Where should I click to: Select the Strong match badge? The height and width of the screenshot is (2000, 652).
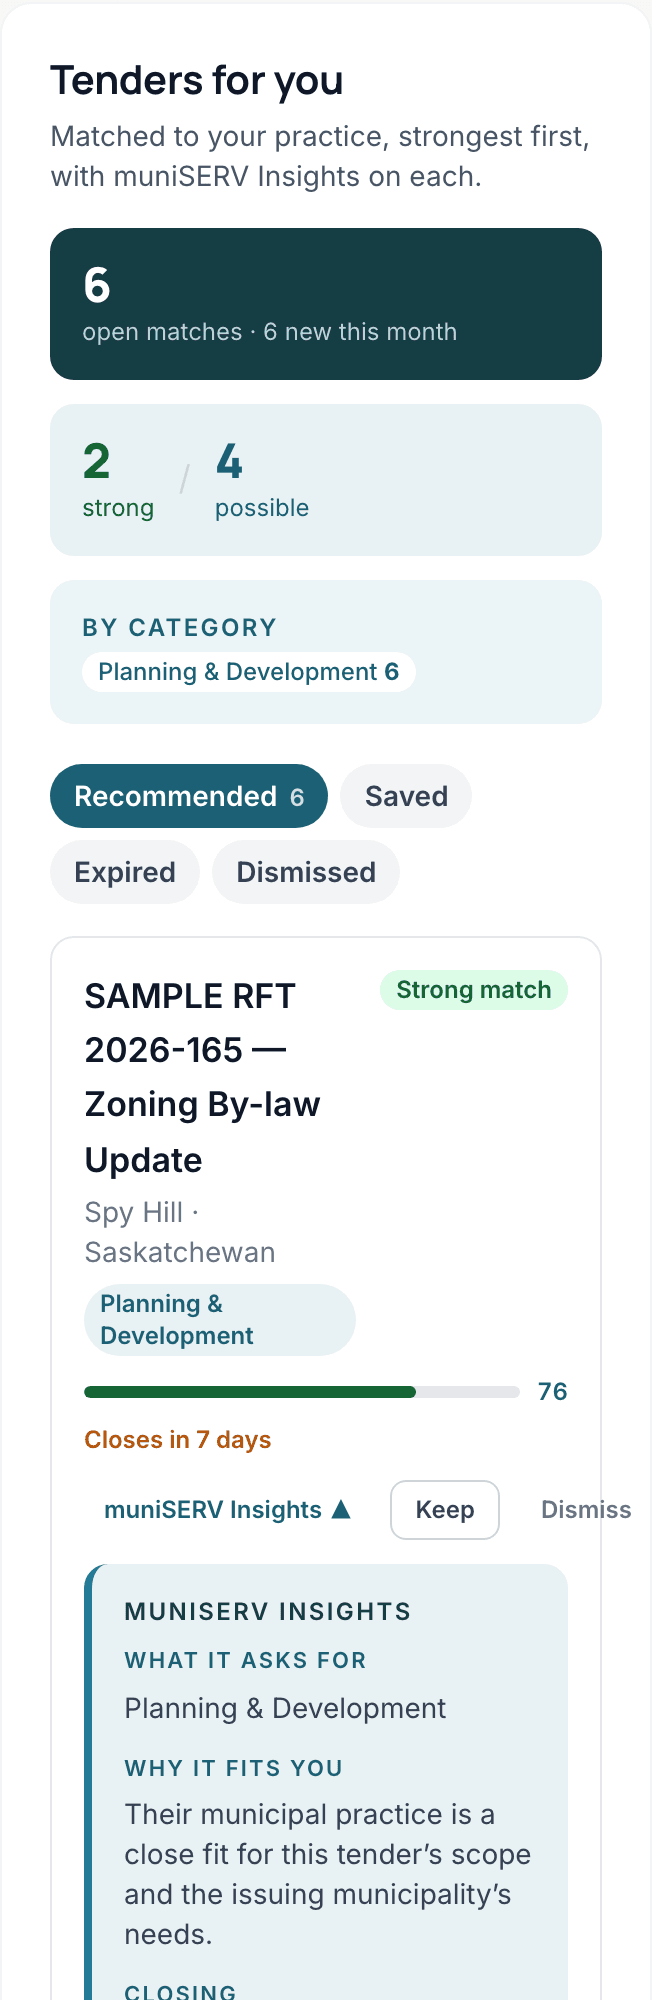[x=474, y=990]
